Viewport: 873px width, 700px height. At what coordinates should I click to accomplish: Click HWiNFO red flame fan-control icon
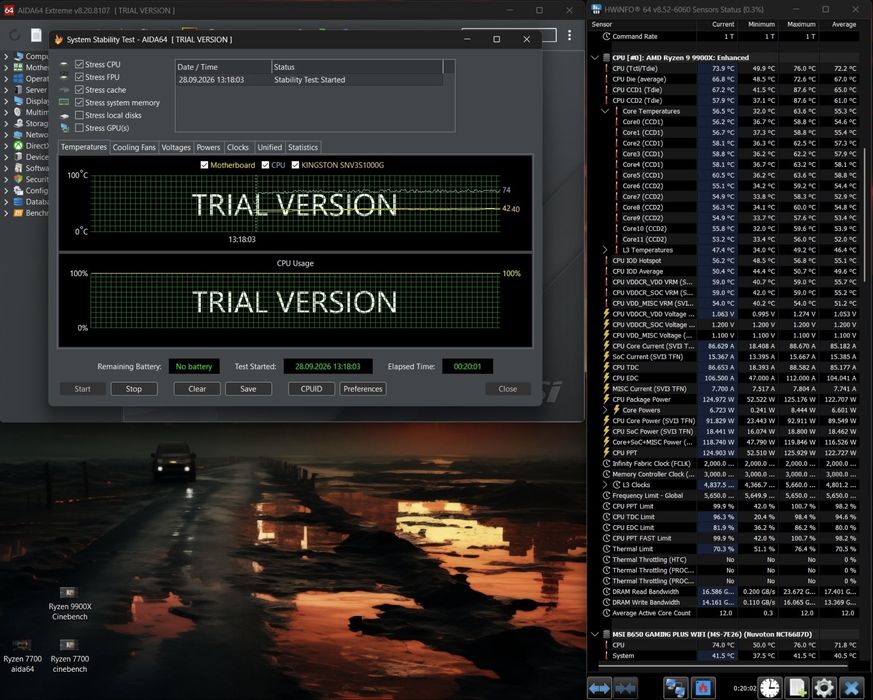pyautogui.click(x=703, y=688)
